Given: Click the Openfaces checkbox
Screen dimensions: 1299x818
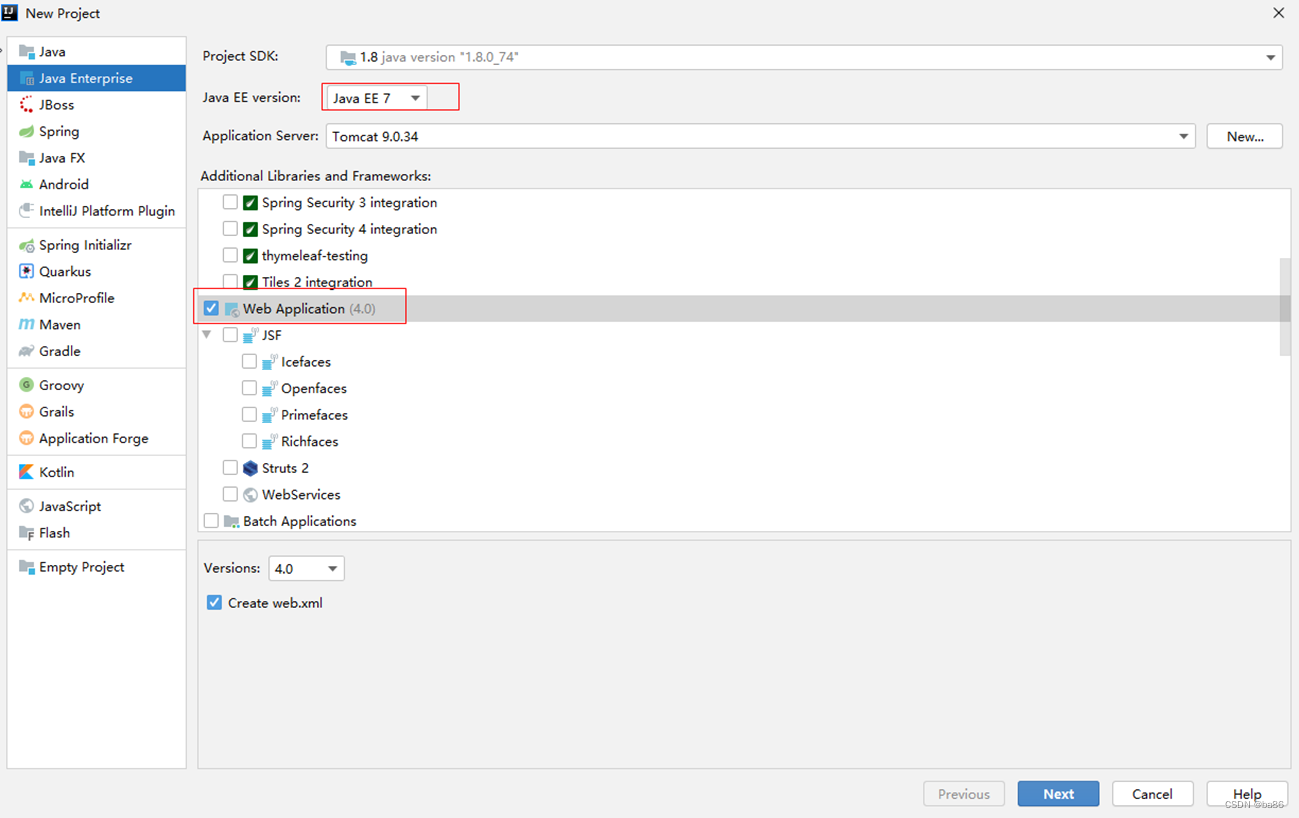Looking at the screenshot, I should [249, 388].
